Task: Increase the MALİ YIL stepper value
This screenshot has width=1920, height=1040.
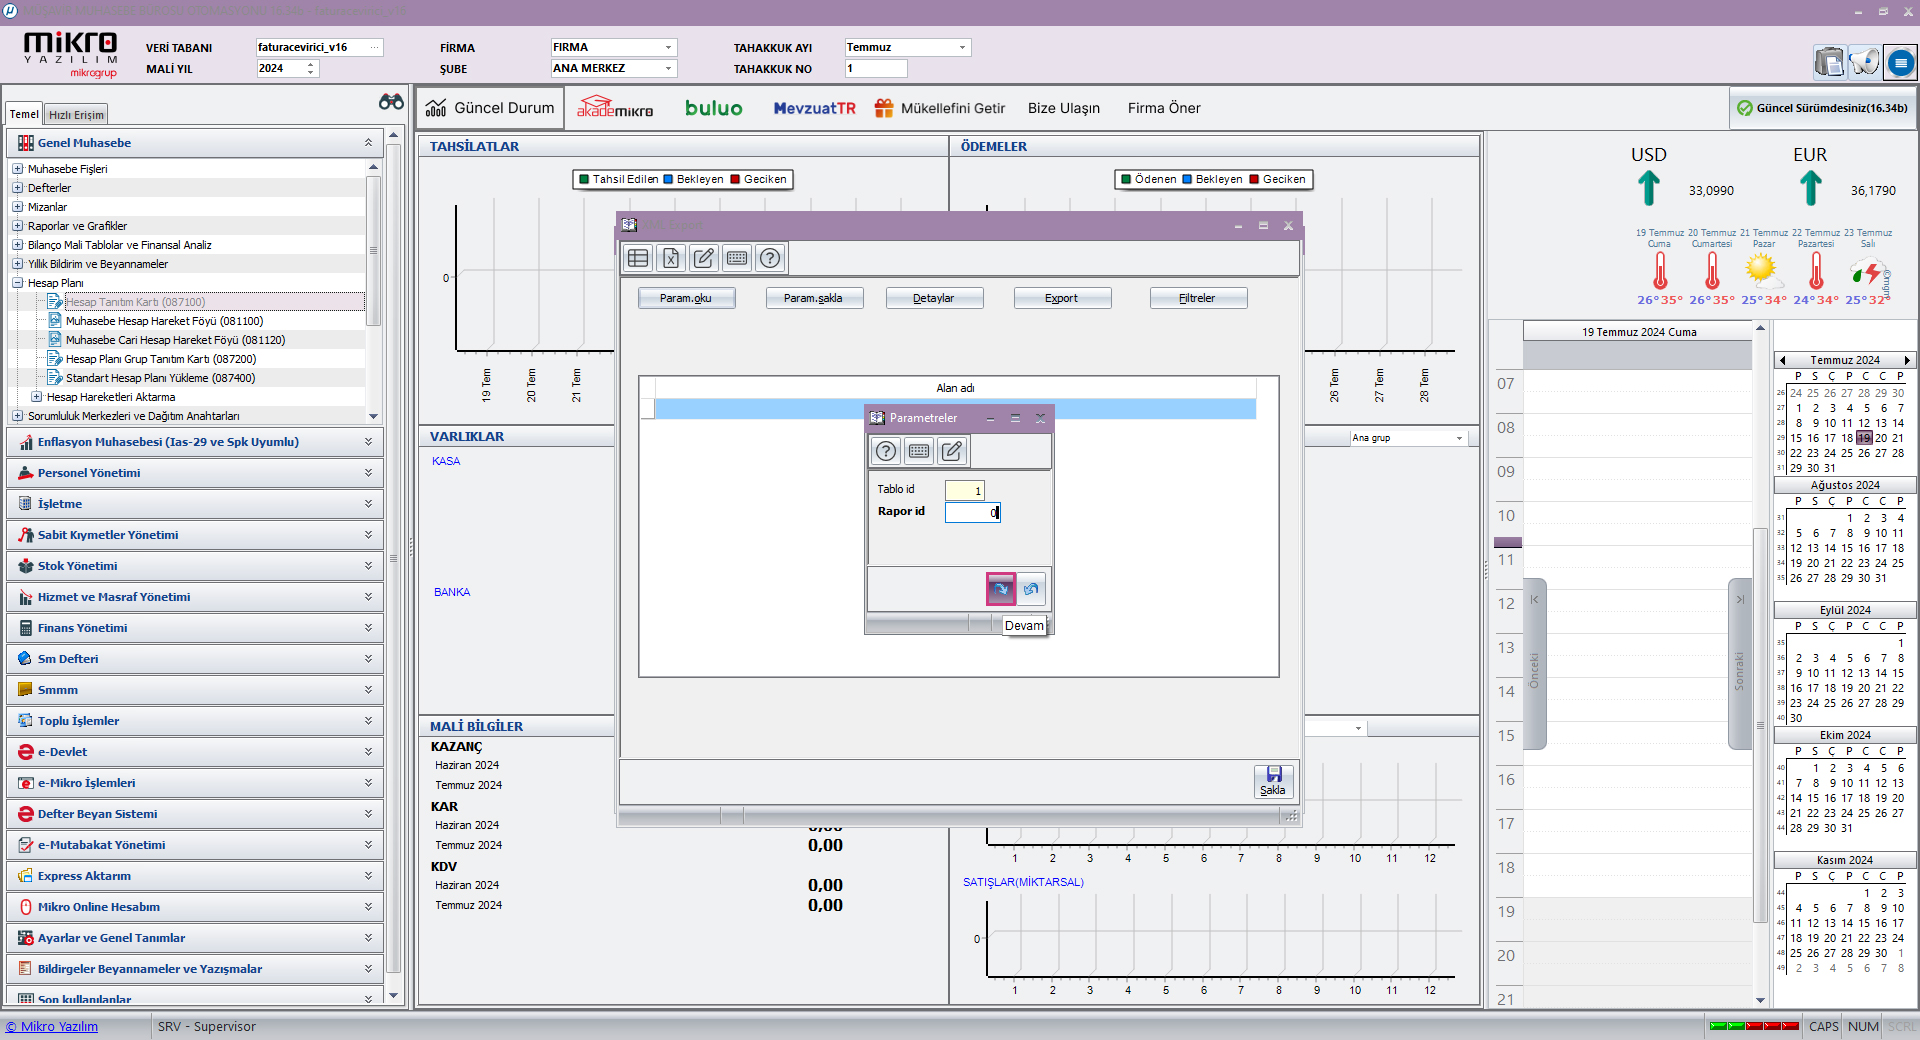Action: [311, 64]
